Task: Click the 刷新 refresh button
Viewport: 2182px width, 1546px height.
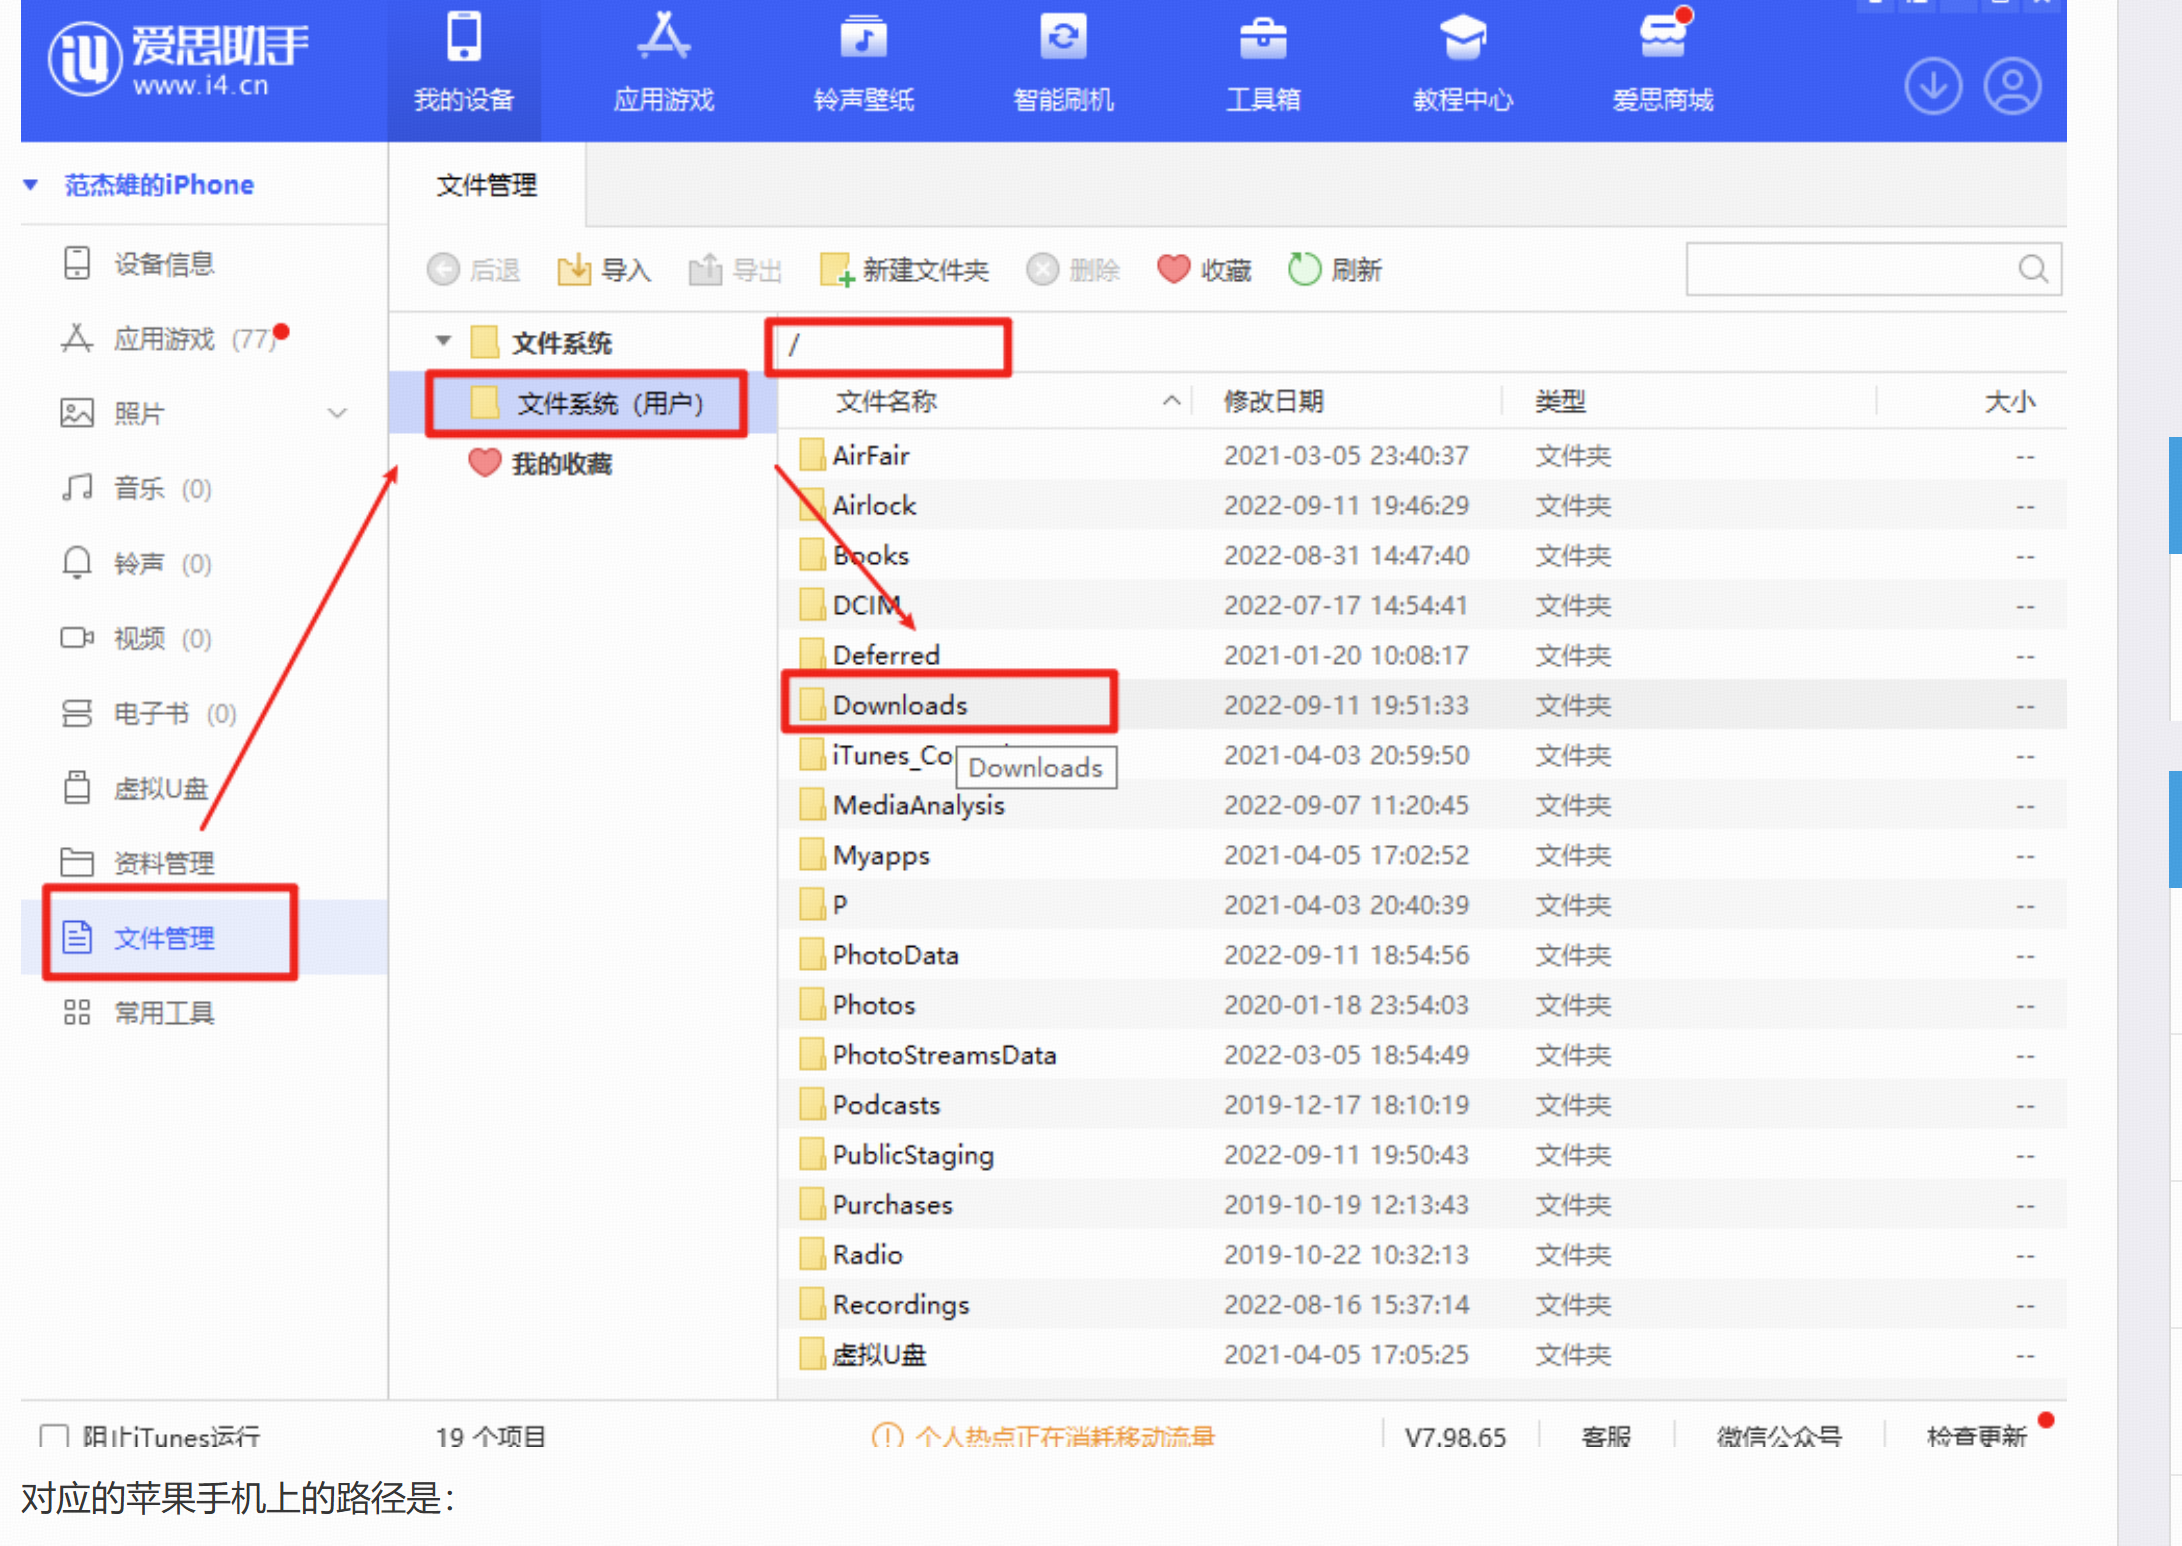Action: point(1335,270)
